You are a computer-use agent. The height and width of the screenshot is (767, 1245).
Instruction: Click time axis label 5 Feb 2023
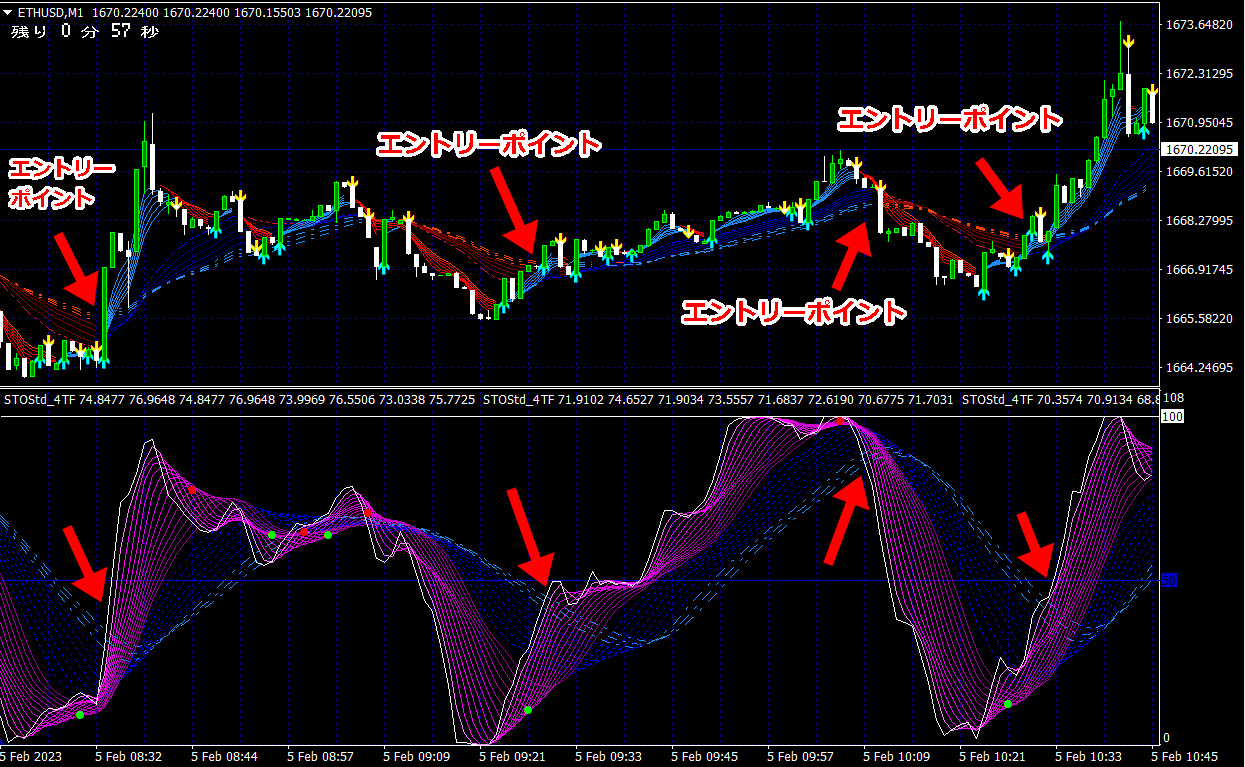33,757
